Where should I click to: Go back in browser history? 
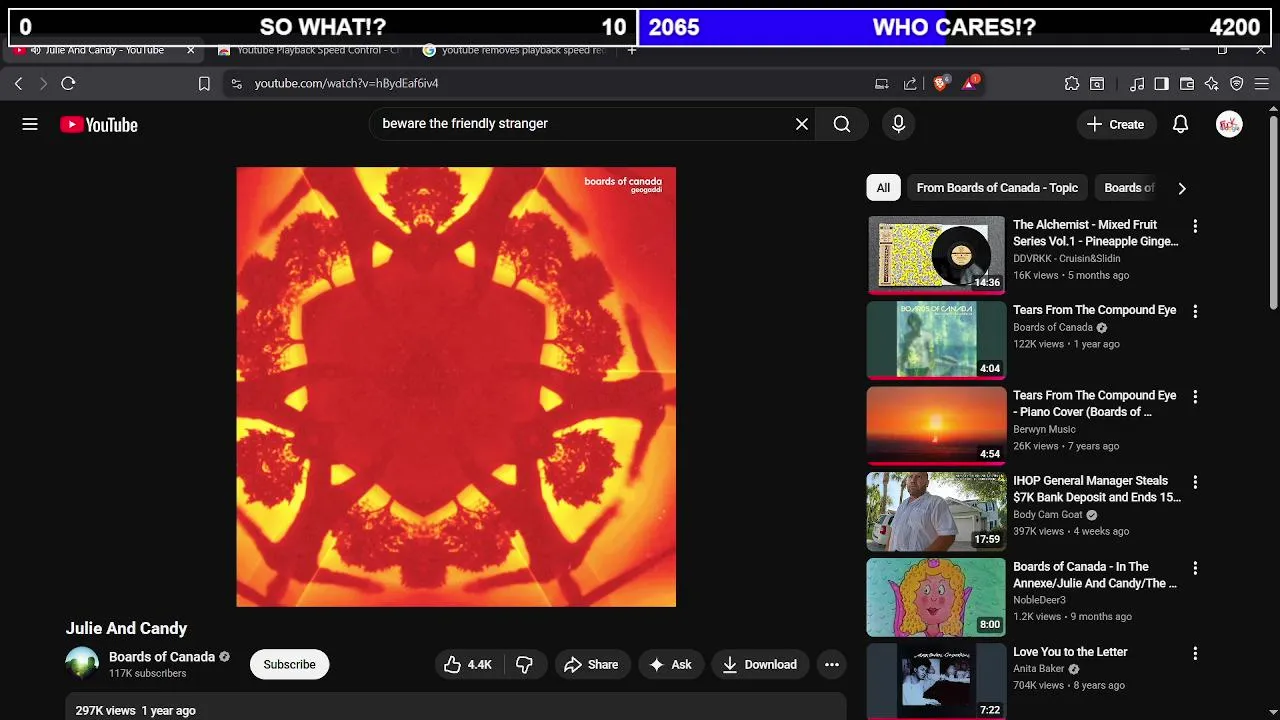click(x=18, y=84)
